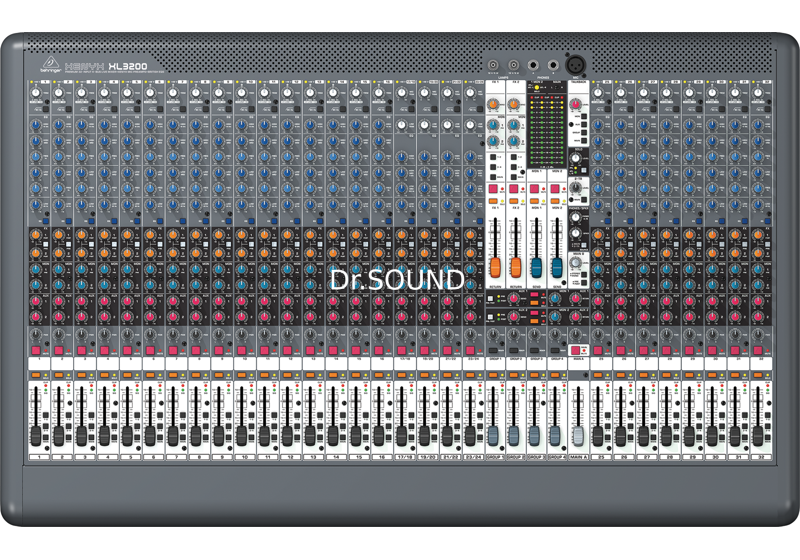Click channel 1 black pan knob
Viewport: 800px width, 560px height.
(36, 335)
